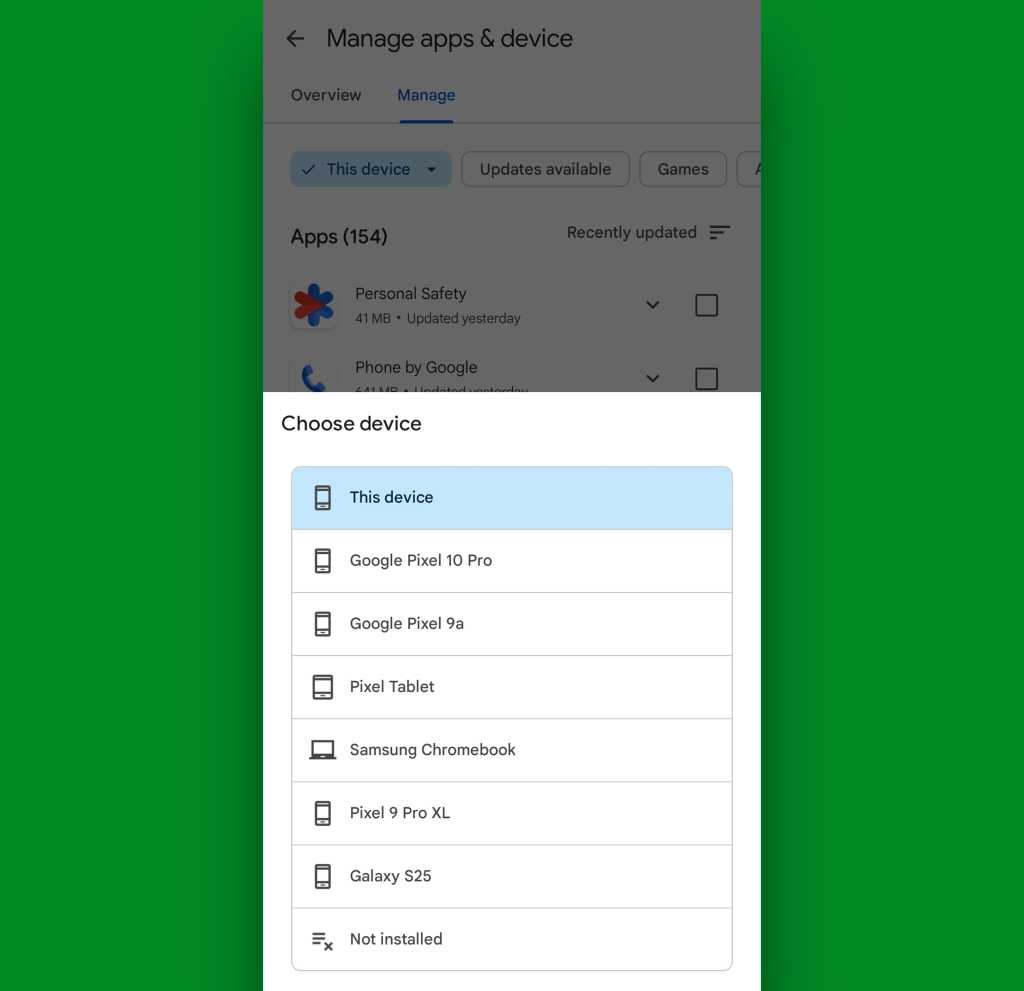Open the Phone by Google app name
The width and height of the screenshot is (1024, 991).
tap(416, 368)
